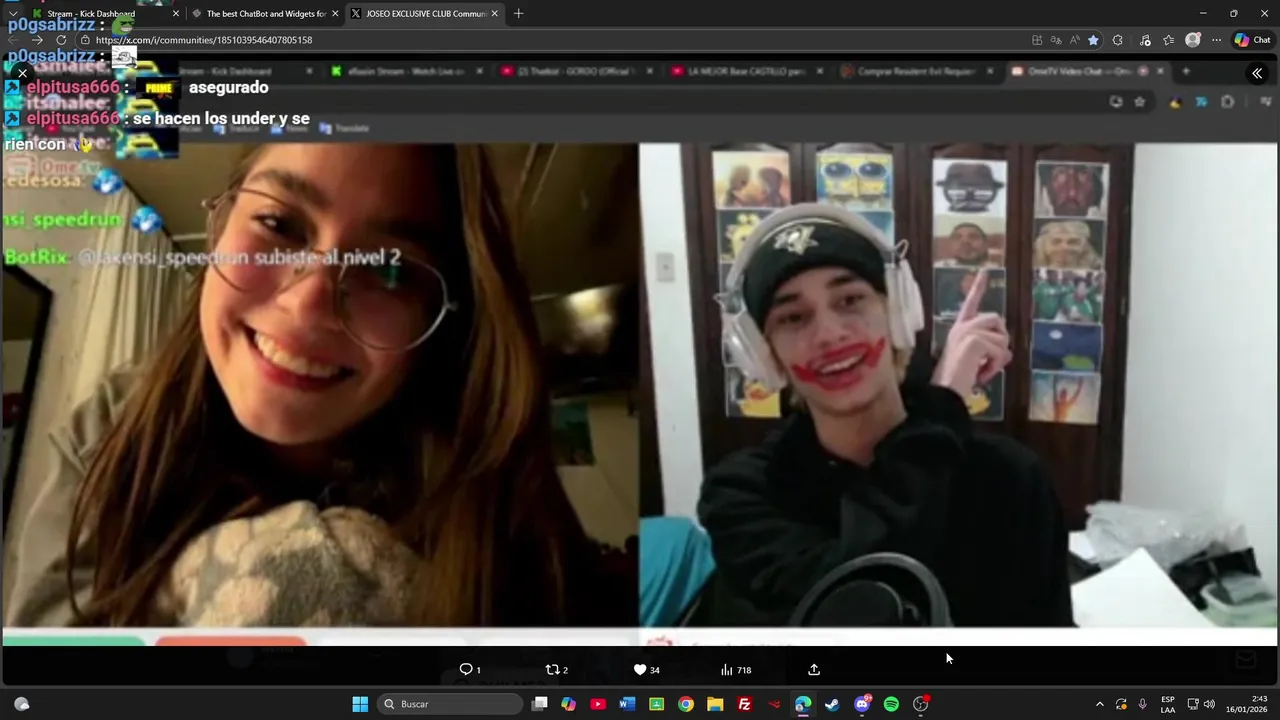The width and height of the screenshot is (1280, 720).
Task: Open Spotify from the taskbar
Action: [x=891, y=704]
